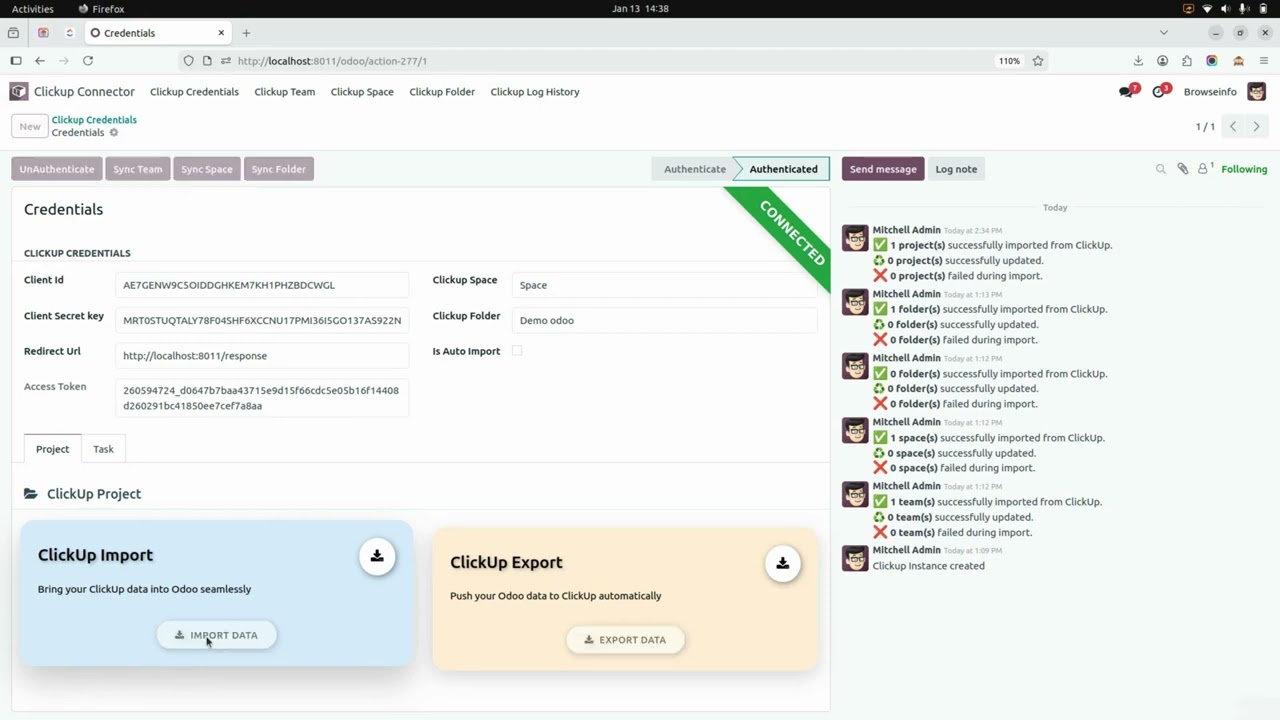Open Wi-Fi network indicator
This screenshot has height=720, width=1280.
pos(1207,9)
